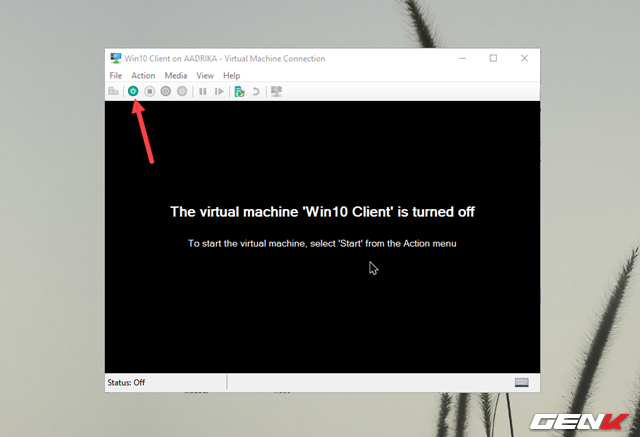The width and height of the screenshot is (640, 437).
Task: Click the Virtual Machine Connection title bar icon
Action: click(116, 58)
